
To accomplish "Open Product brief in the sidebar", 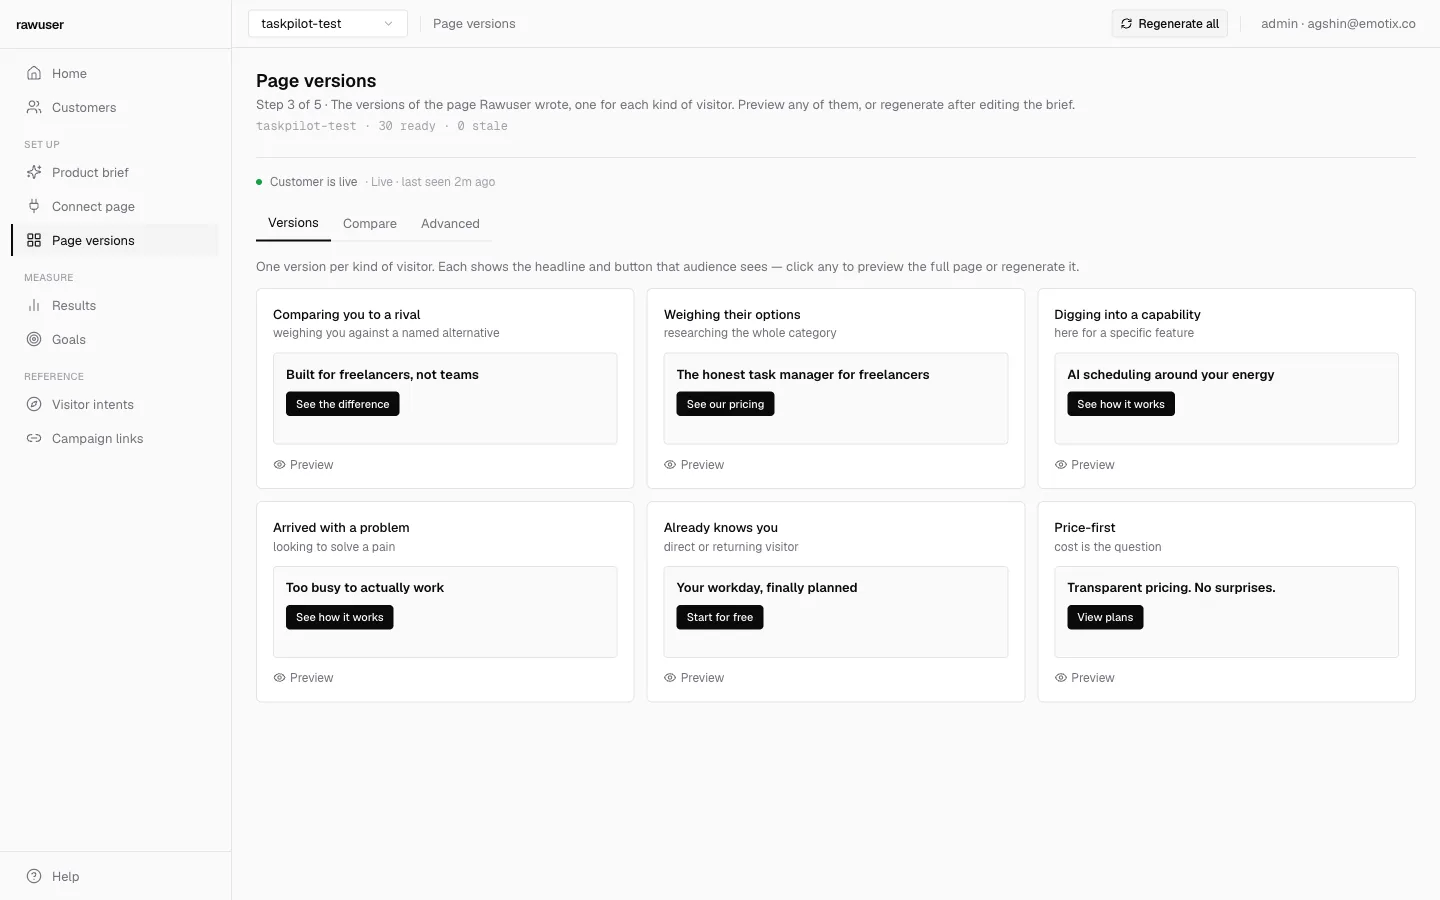I will pos(115,172).
